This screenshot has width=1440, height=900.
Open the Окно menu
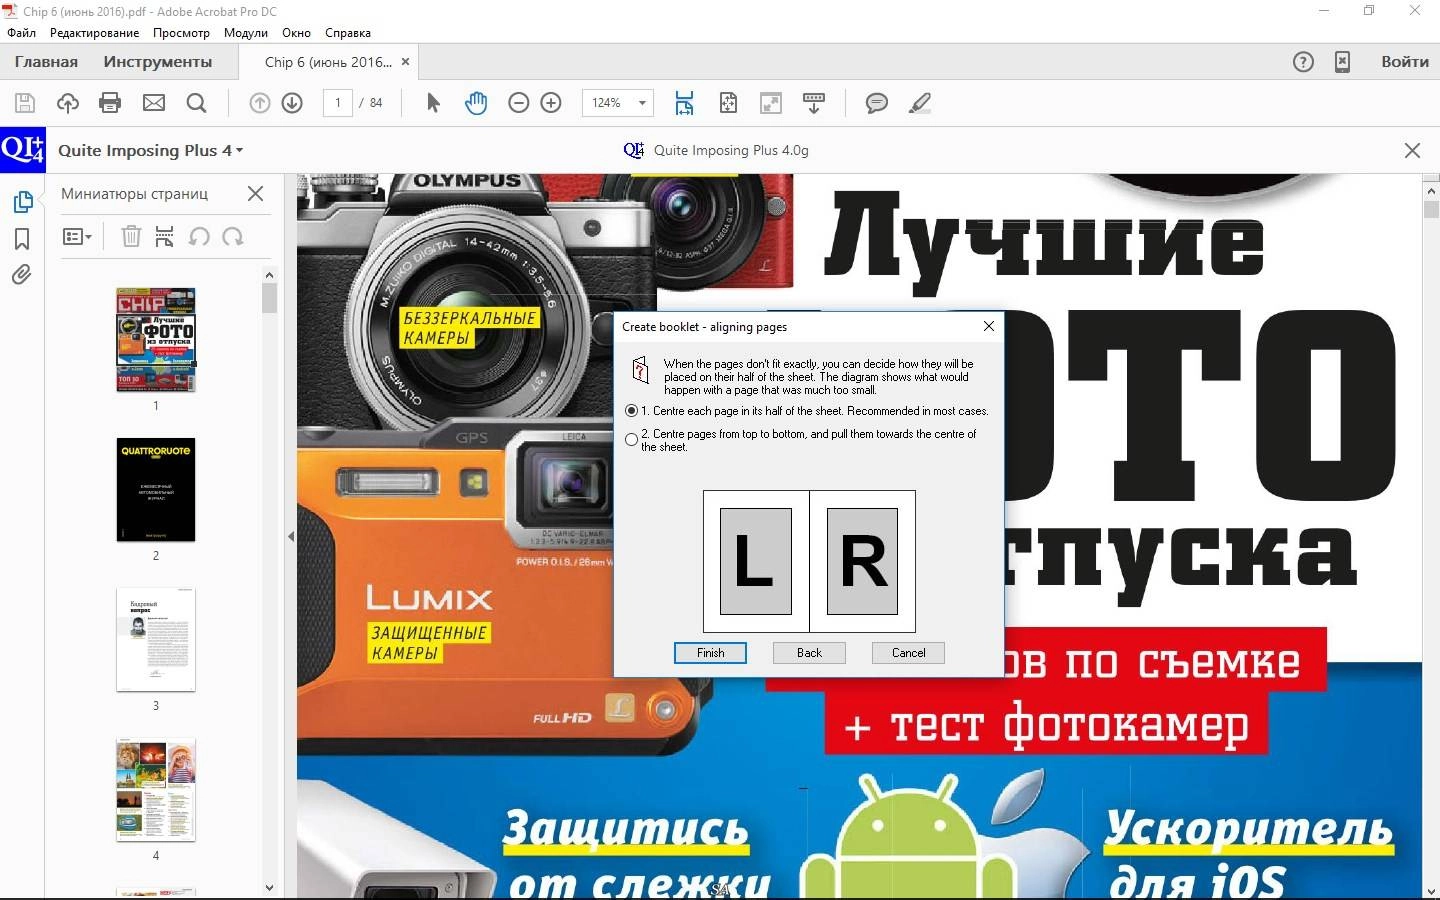coord(297,33)
